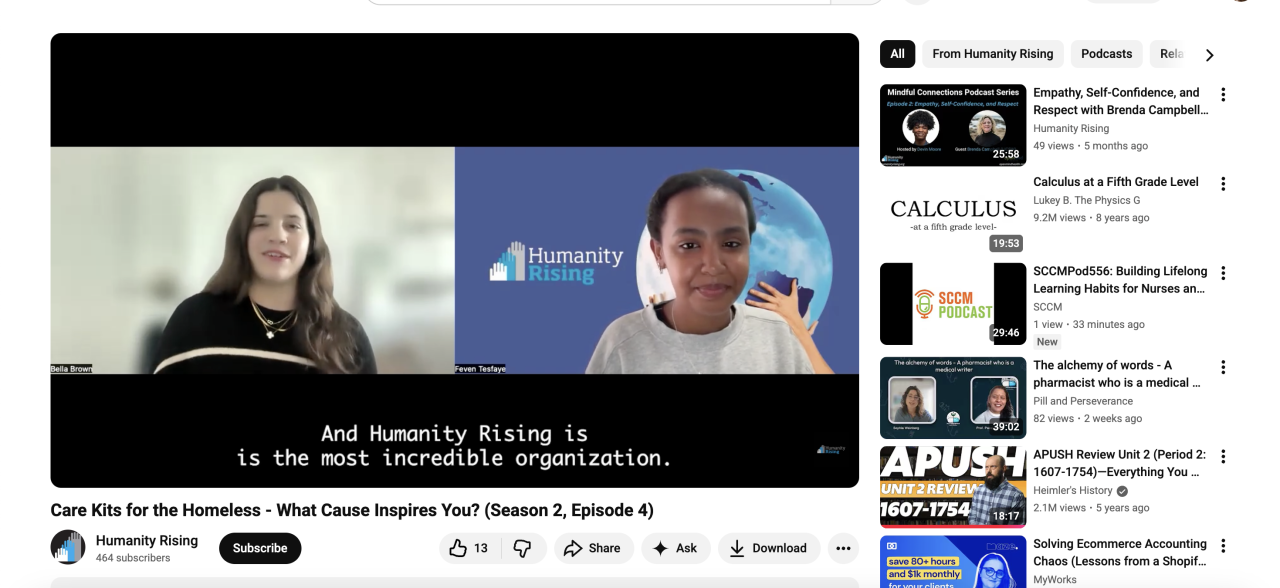Open more actions menu beside Download

[843, 548]
